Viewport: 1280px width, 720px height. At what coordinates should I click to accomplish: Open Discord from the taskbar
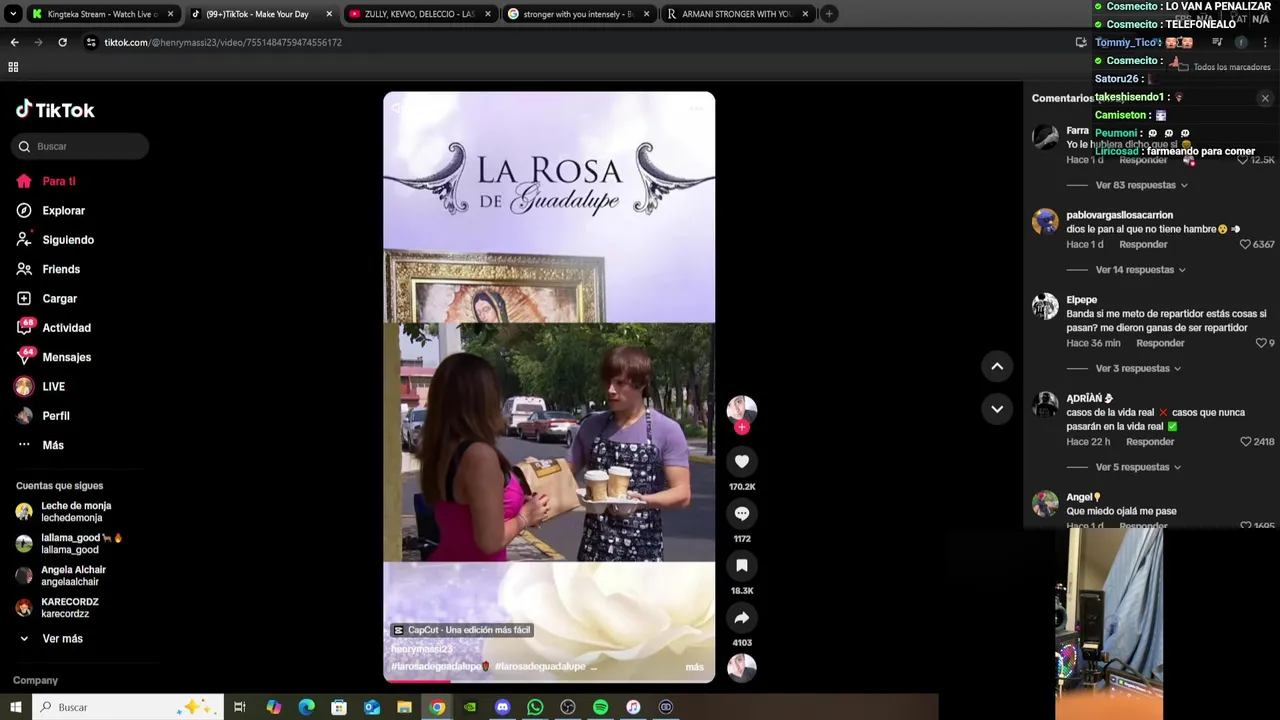click(502, 707)
